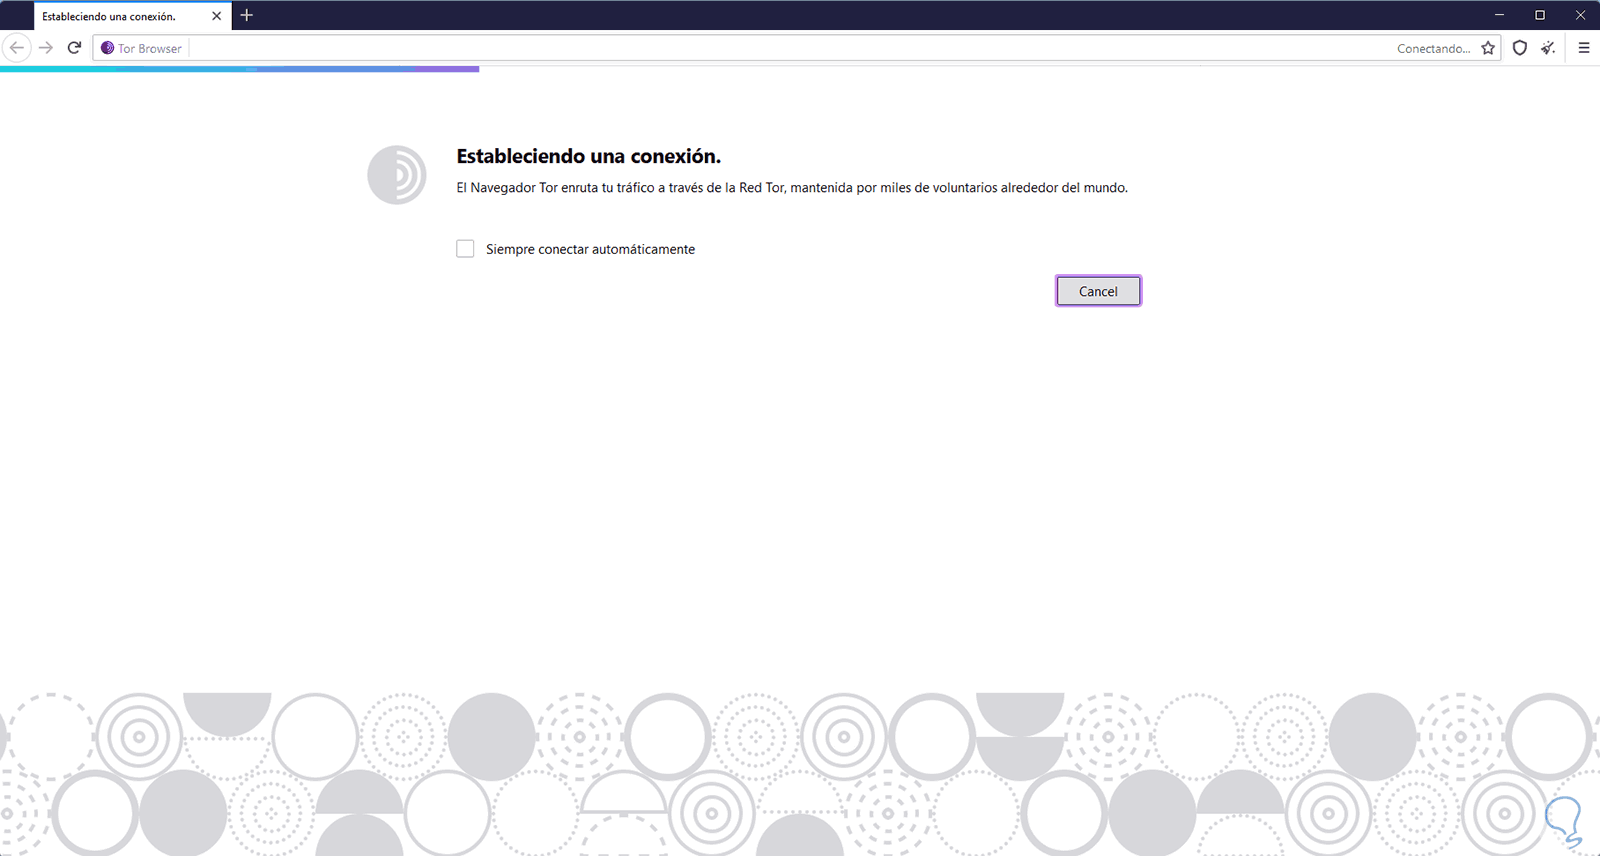Screen dimensions: 1600x856
Task: Click the Tor Browser identity icon in address bar
Action: 108,48
